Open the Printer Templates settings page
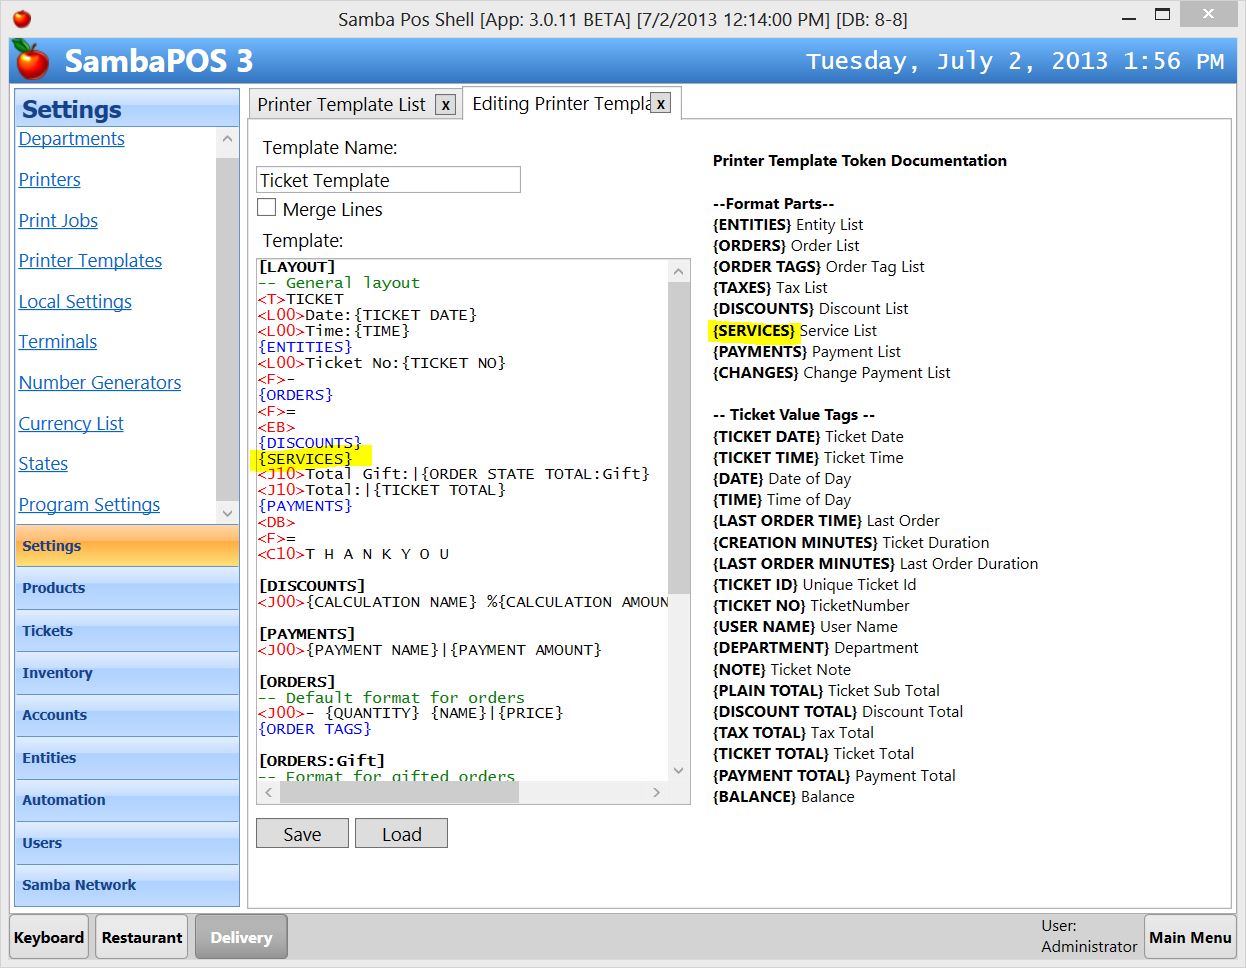This screenshot has height=968, width=1246. [90, 260]
